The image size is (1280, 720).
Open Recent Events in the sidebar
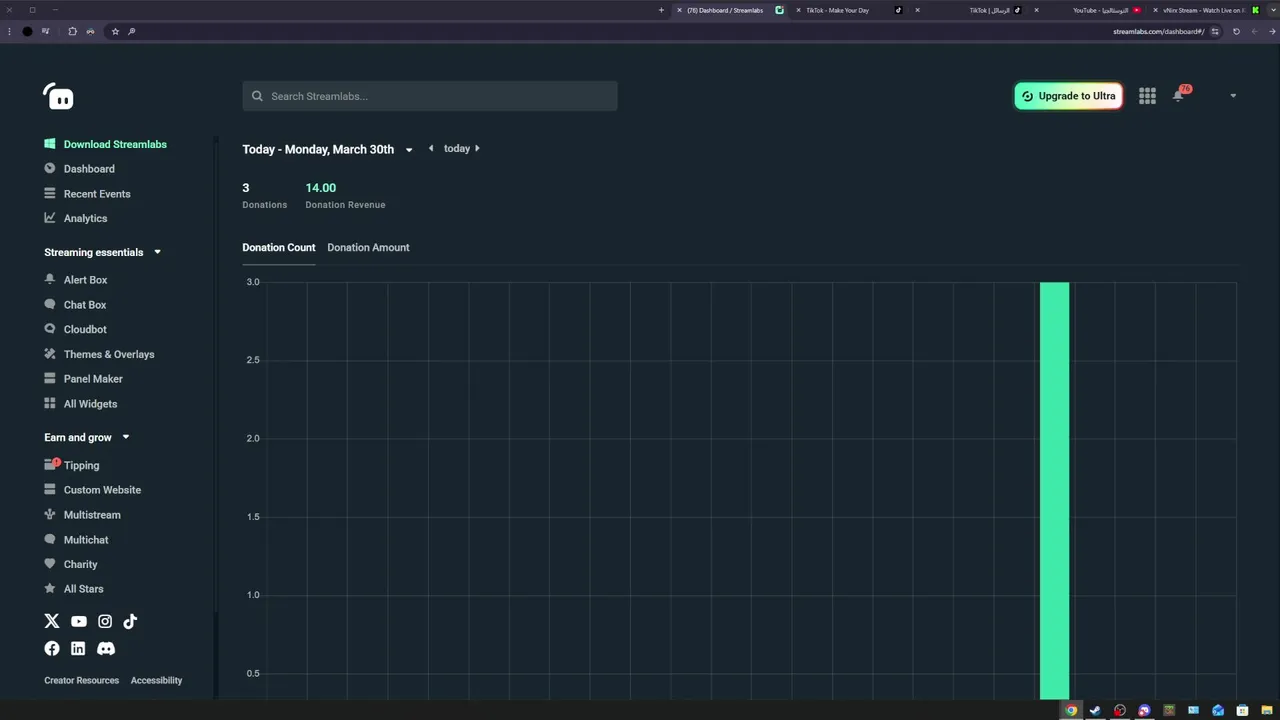tap(97, 194)
